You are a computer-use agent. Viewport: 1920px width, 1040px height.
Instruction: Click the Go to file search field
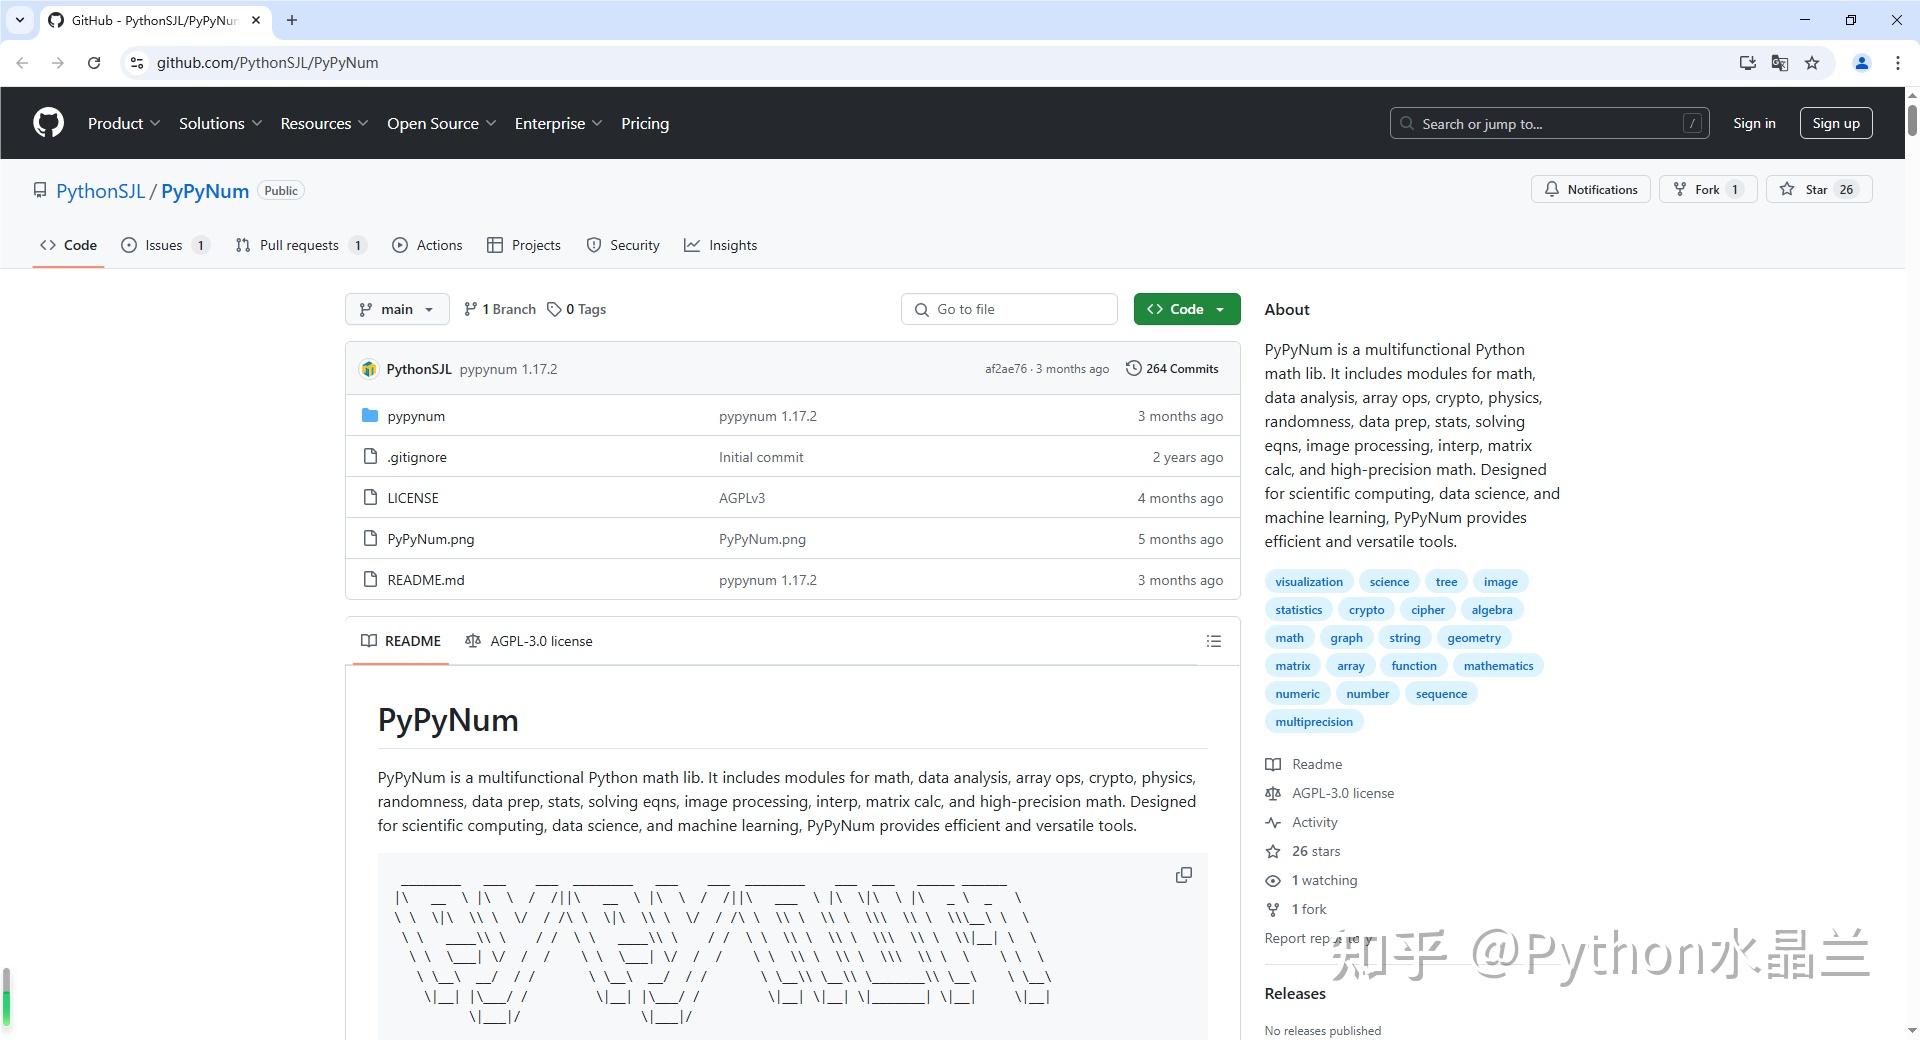[x=1009, y=309]
